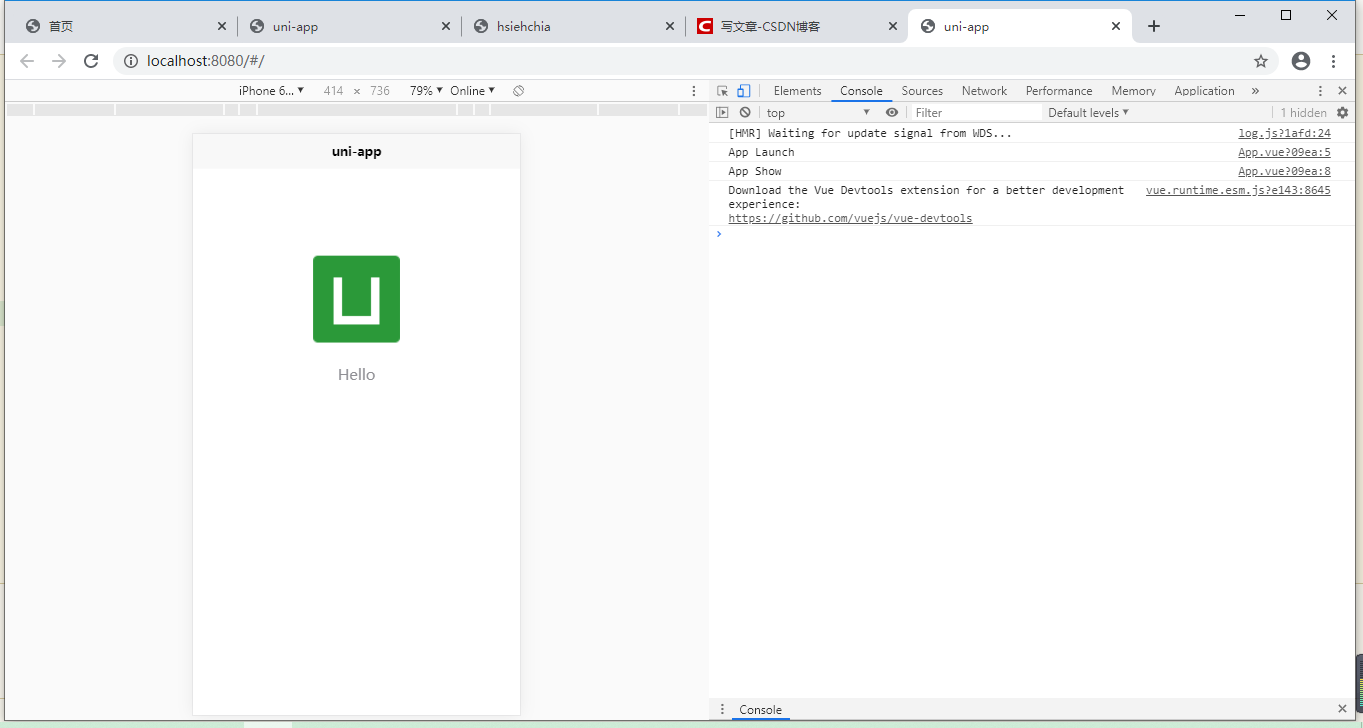Open the Sources panel tab
Image resolution: width=1363 pixels, height=728 pixels.
[922, 91]
